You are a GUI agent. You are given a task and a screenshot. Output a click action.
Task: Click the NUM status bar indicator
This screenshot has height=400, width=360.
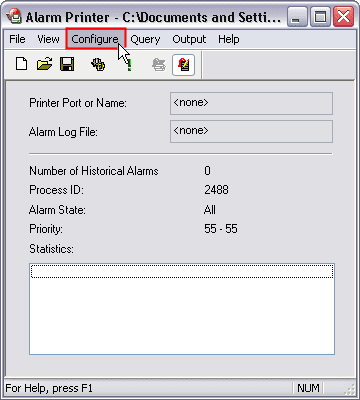[x=308, y=388]
